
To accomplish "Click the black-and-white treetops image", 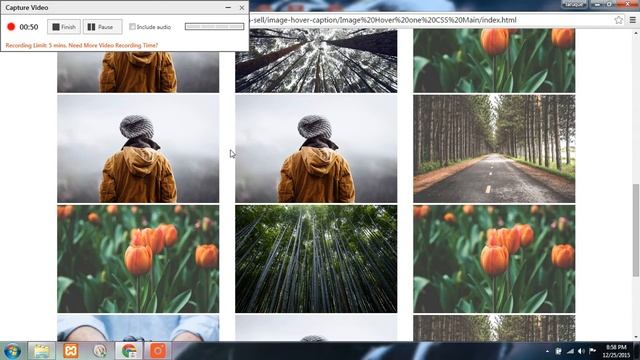I will click(316, 60).
